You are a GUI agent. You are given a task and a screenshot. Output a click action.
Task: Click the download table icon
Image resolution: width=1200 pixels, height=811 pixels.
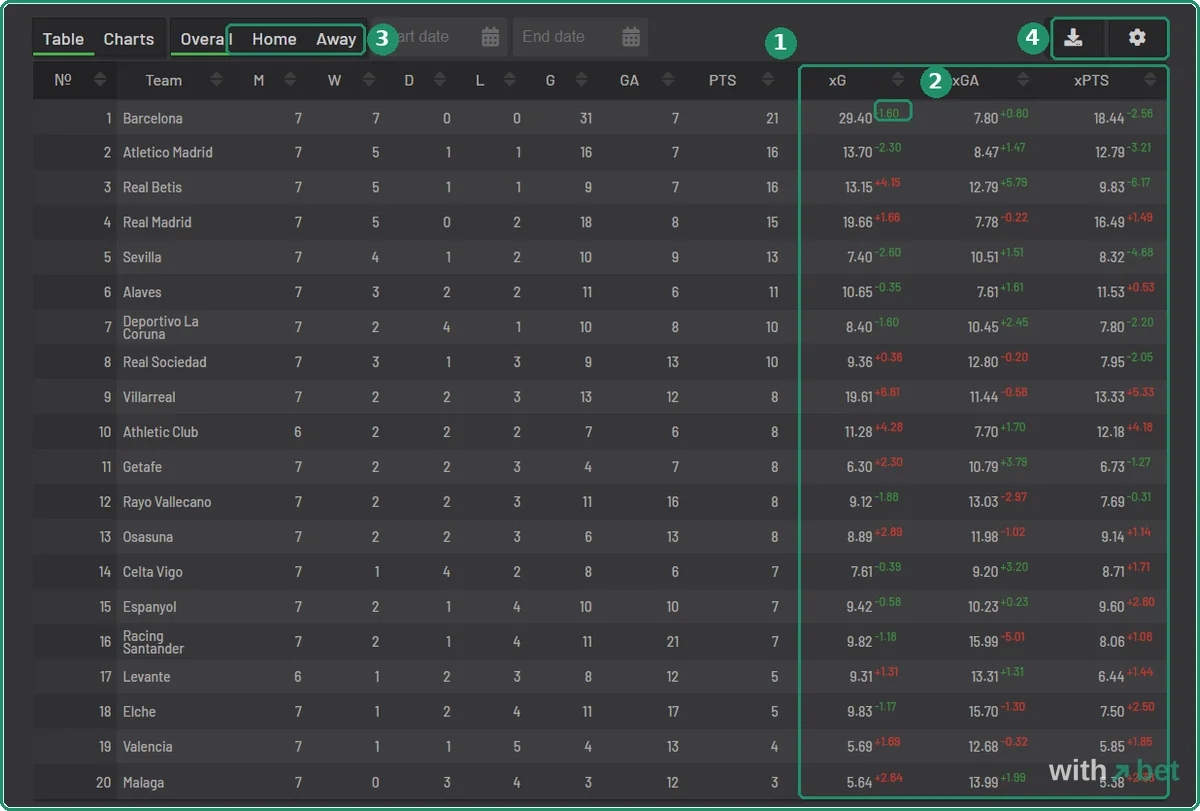click(1073, 38)
